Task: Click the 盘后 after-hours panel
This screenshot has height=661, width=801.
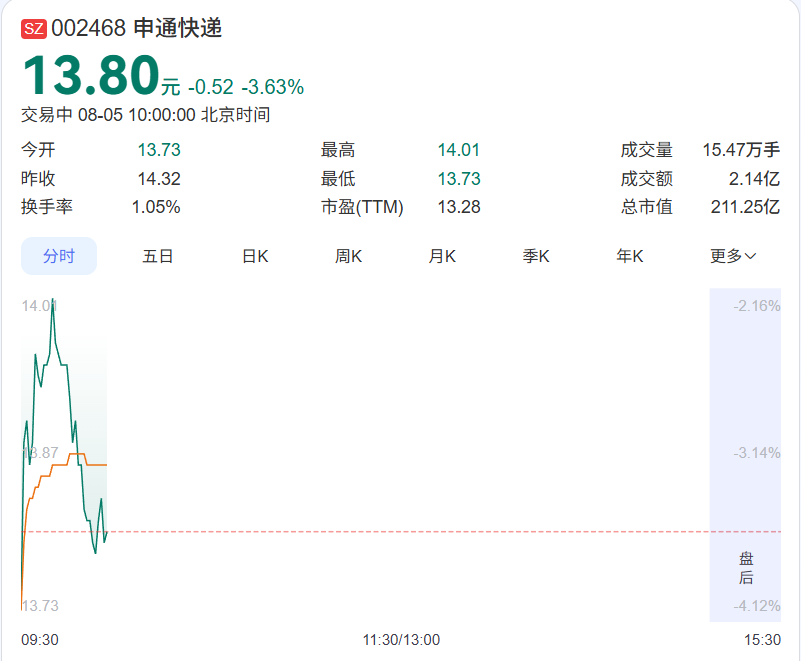Action: (x=745, y=455)
